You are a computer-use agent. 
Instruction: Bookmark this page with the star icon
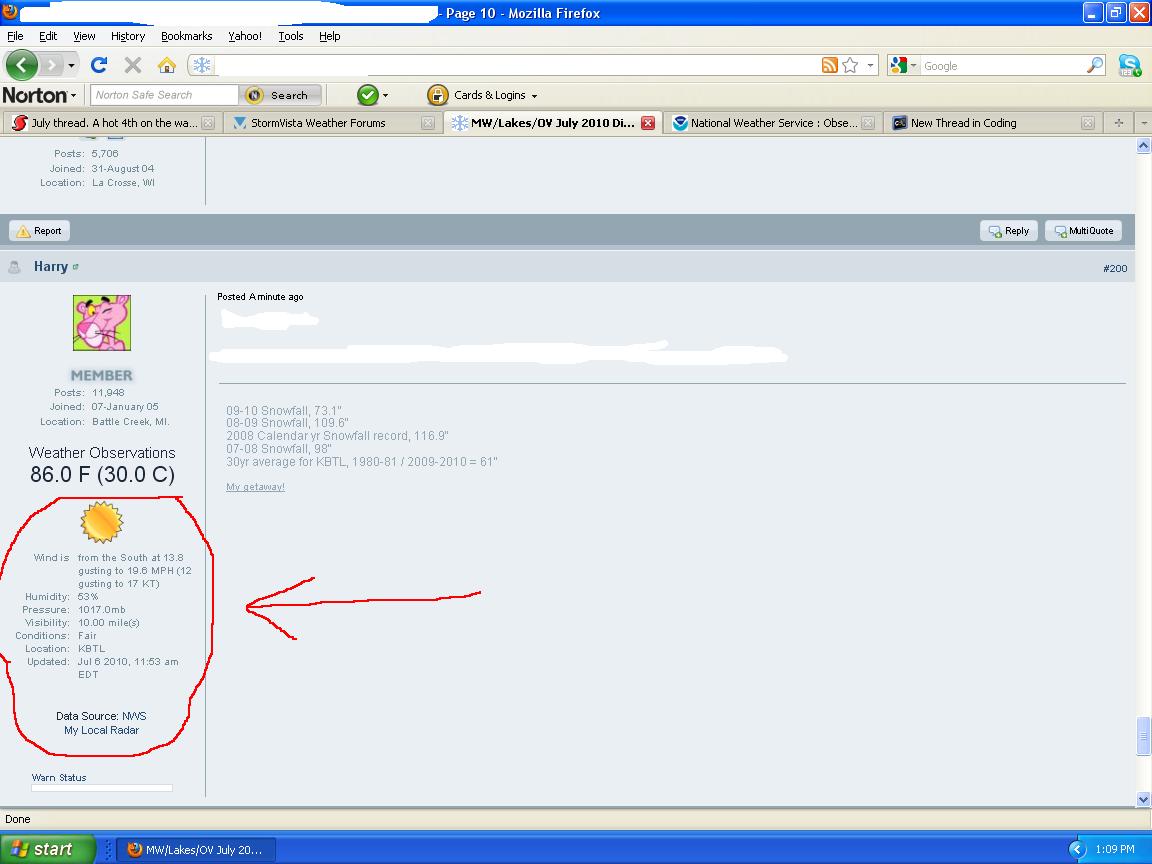(850, 65)
